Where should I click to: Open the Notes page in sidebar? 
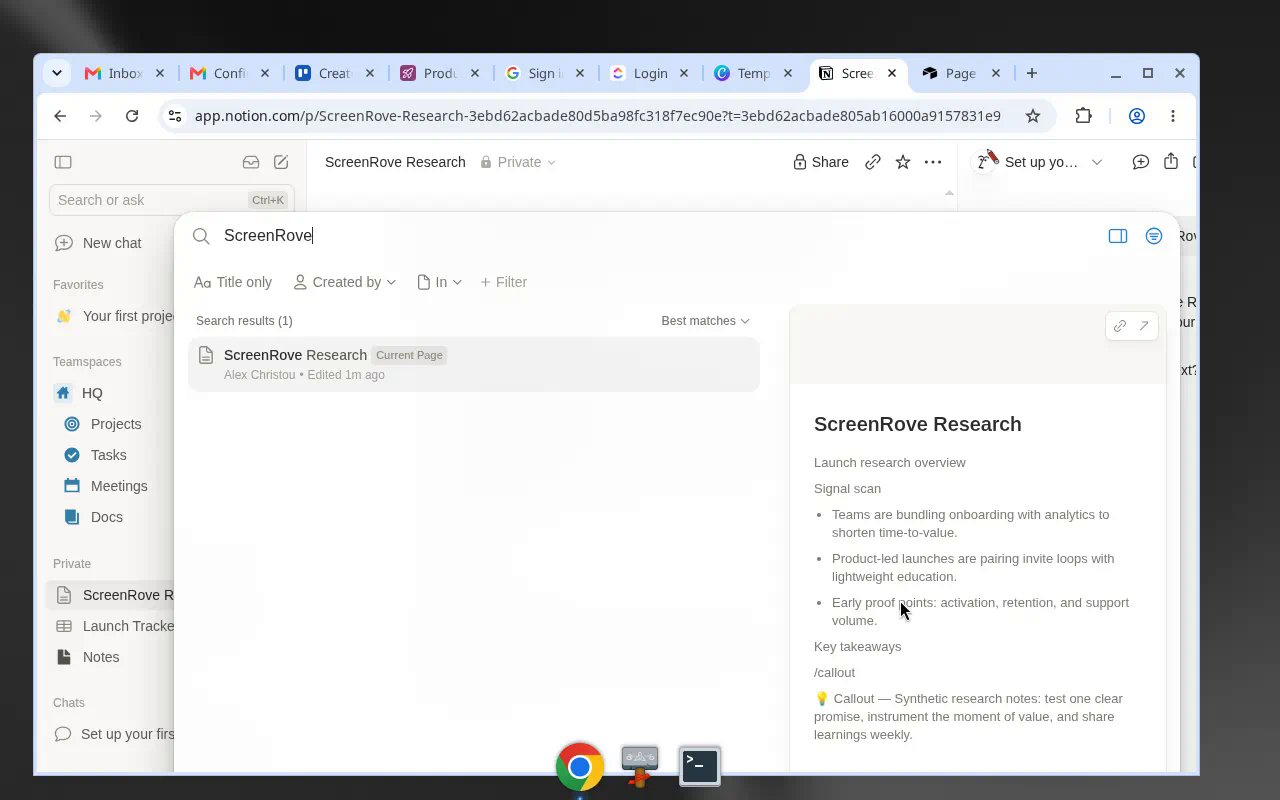pos(101,657)
